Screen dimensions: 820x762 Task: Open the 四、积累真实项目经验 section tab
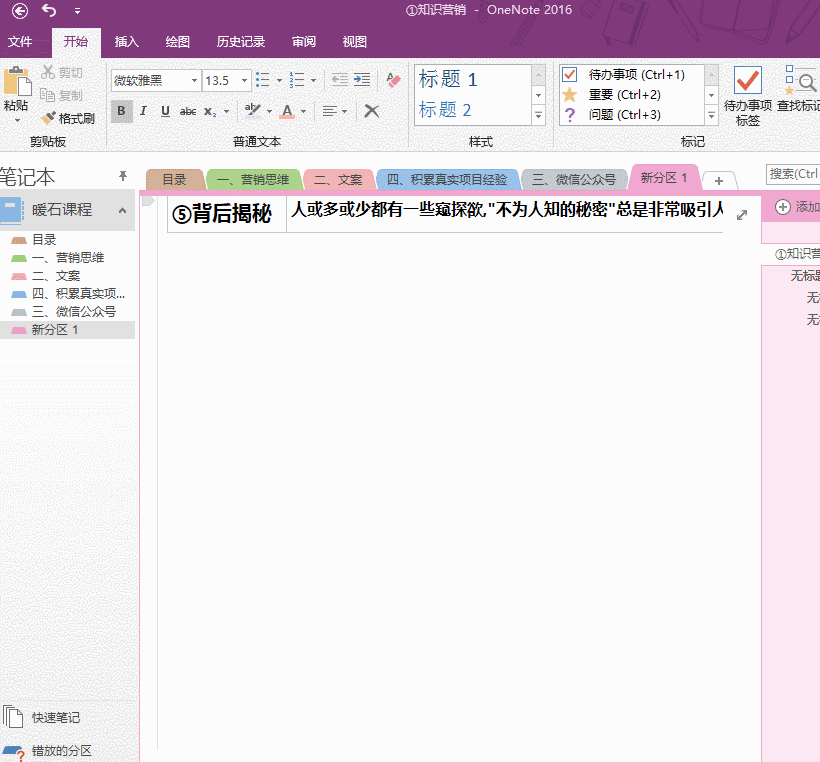[x=447, y=180]
